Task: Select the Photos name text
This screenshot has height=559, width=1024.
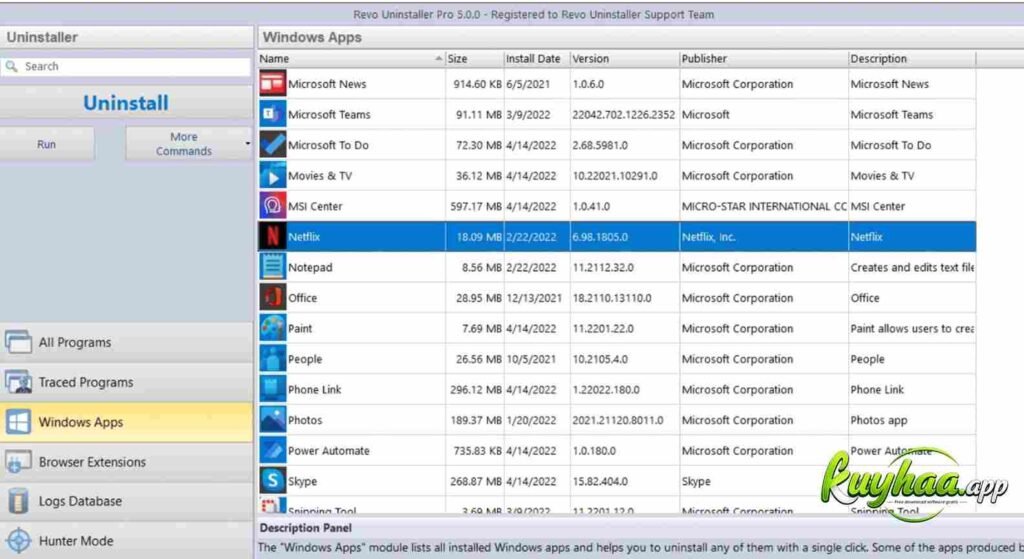Action: 305,421
